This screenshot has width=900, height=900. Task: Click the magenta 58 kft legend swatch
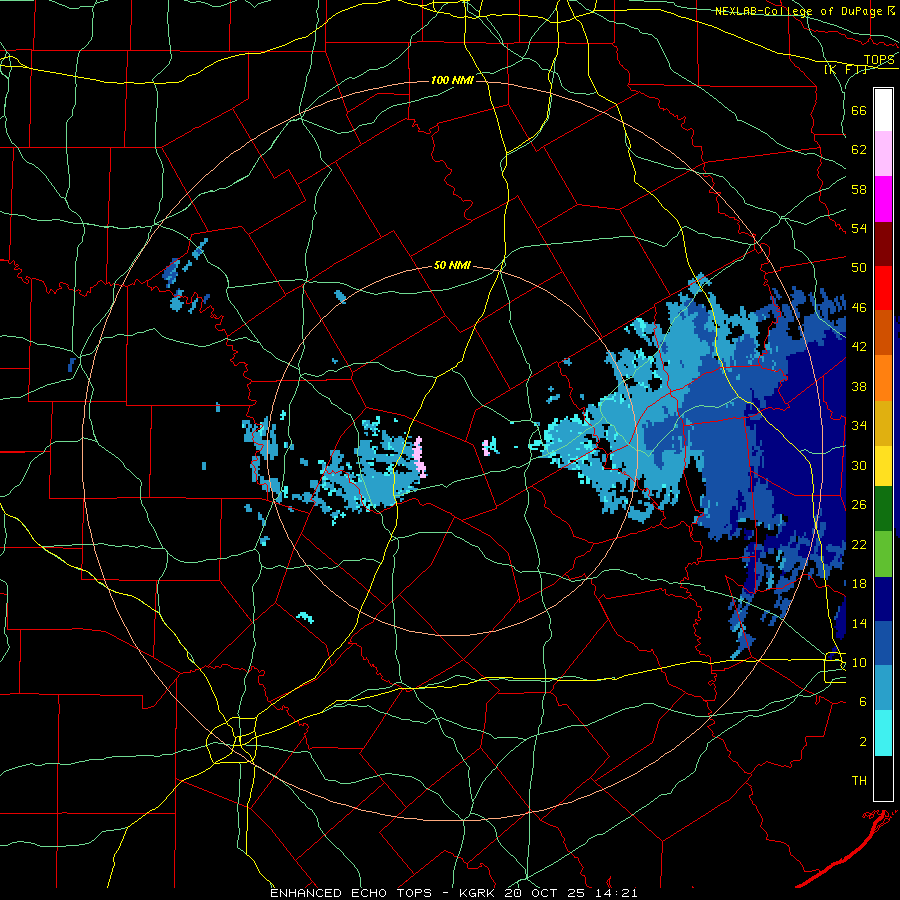coord(883,199)
